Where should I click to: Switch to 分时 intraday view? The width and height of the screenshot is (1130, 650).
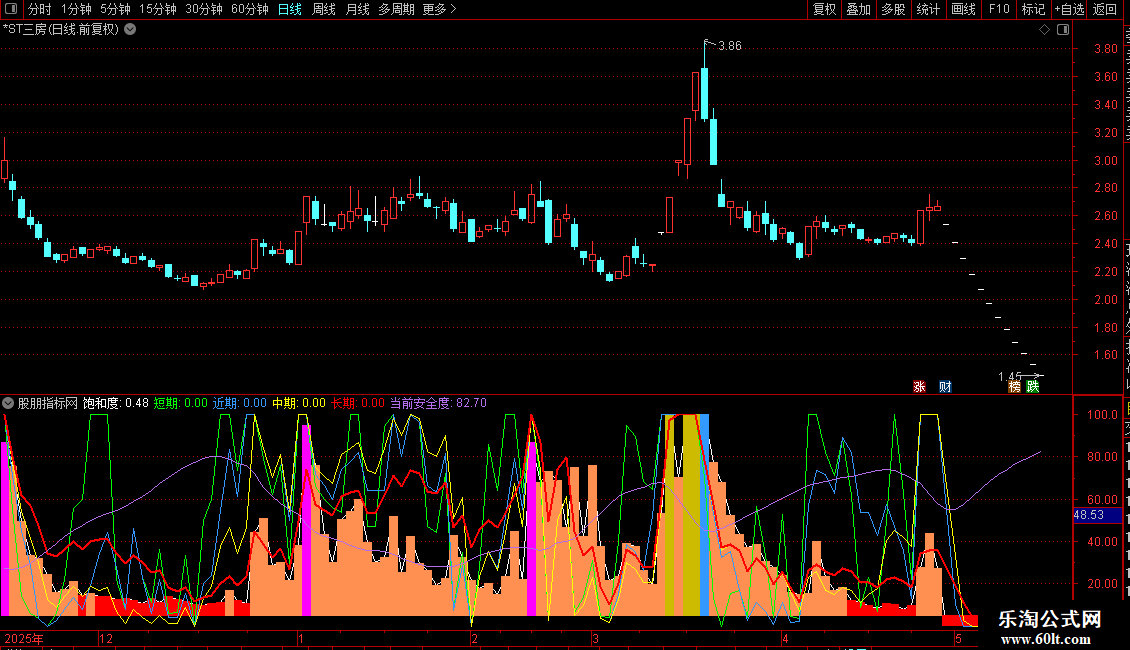(40, 9)
